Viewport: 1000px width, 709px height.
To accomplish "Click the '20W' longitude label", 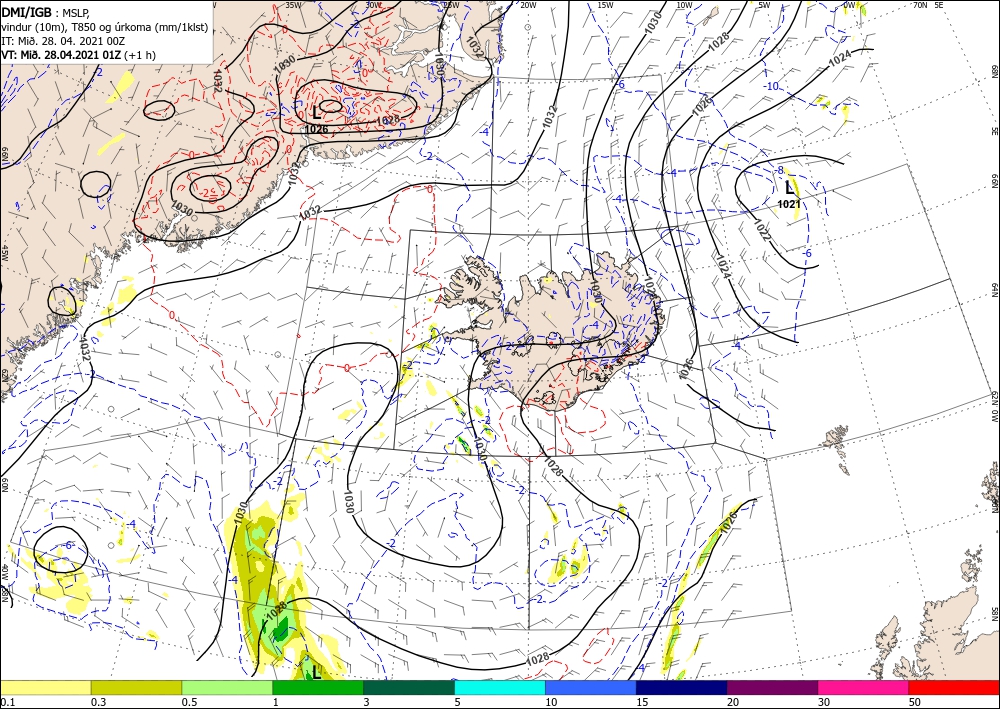I will pyautogui.click(x=528, y=4).
